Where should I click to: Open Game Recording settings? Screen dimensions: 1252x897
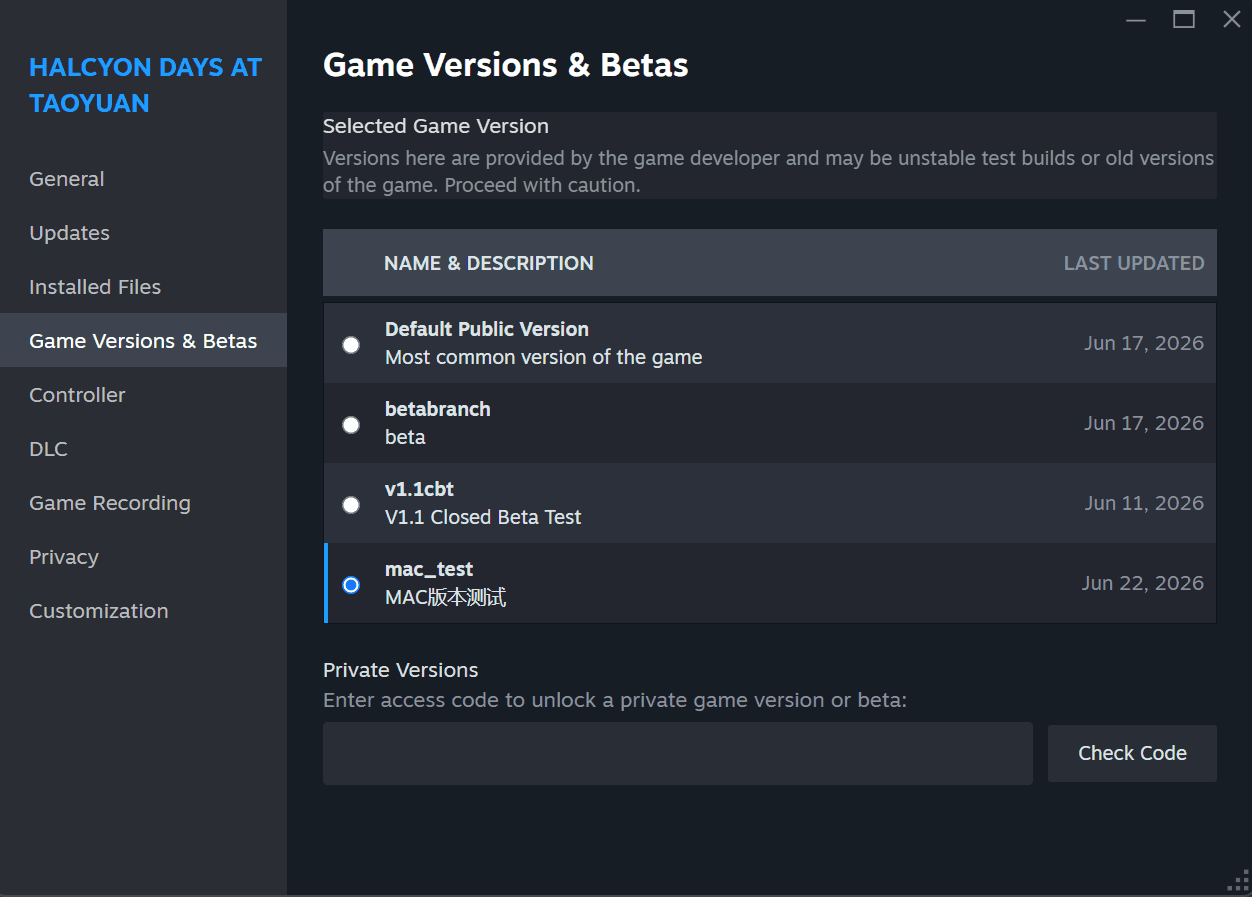[143, 503]
